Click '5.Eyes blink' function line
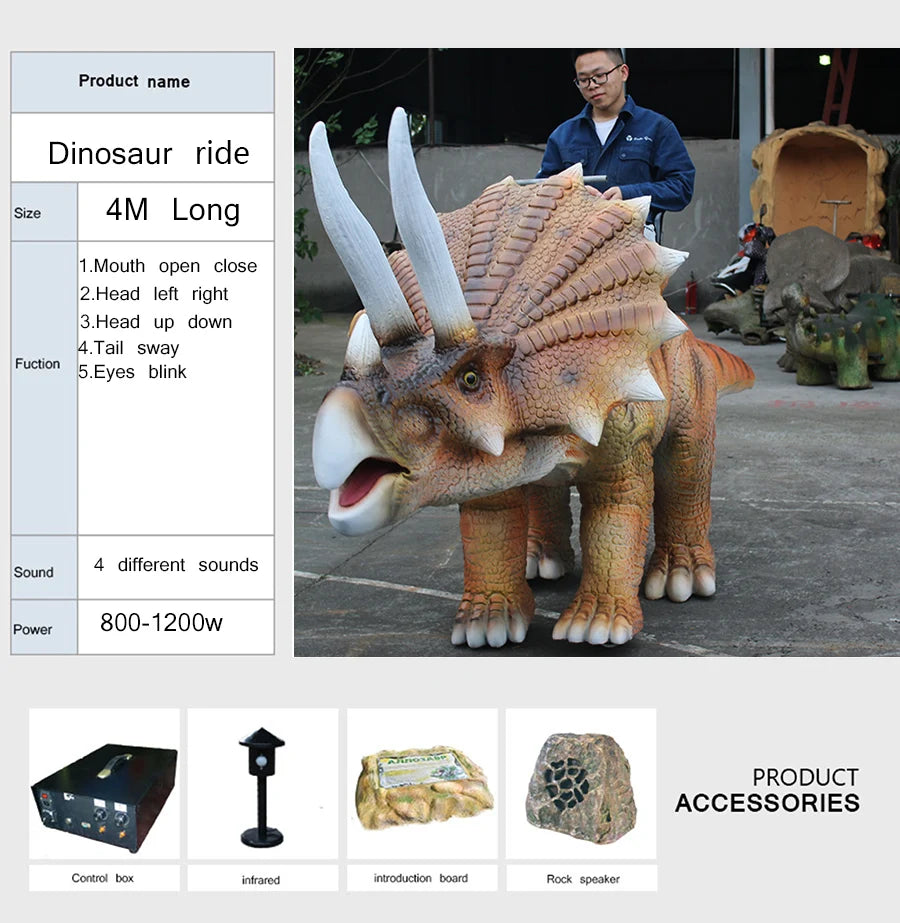Screen dimensions: 900x923 coord(132,372)
